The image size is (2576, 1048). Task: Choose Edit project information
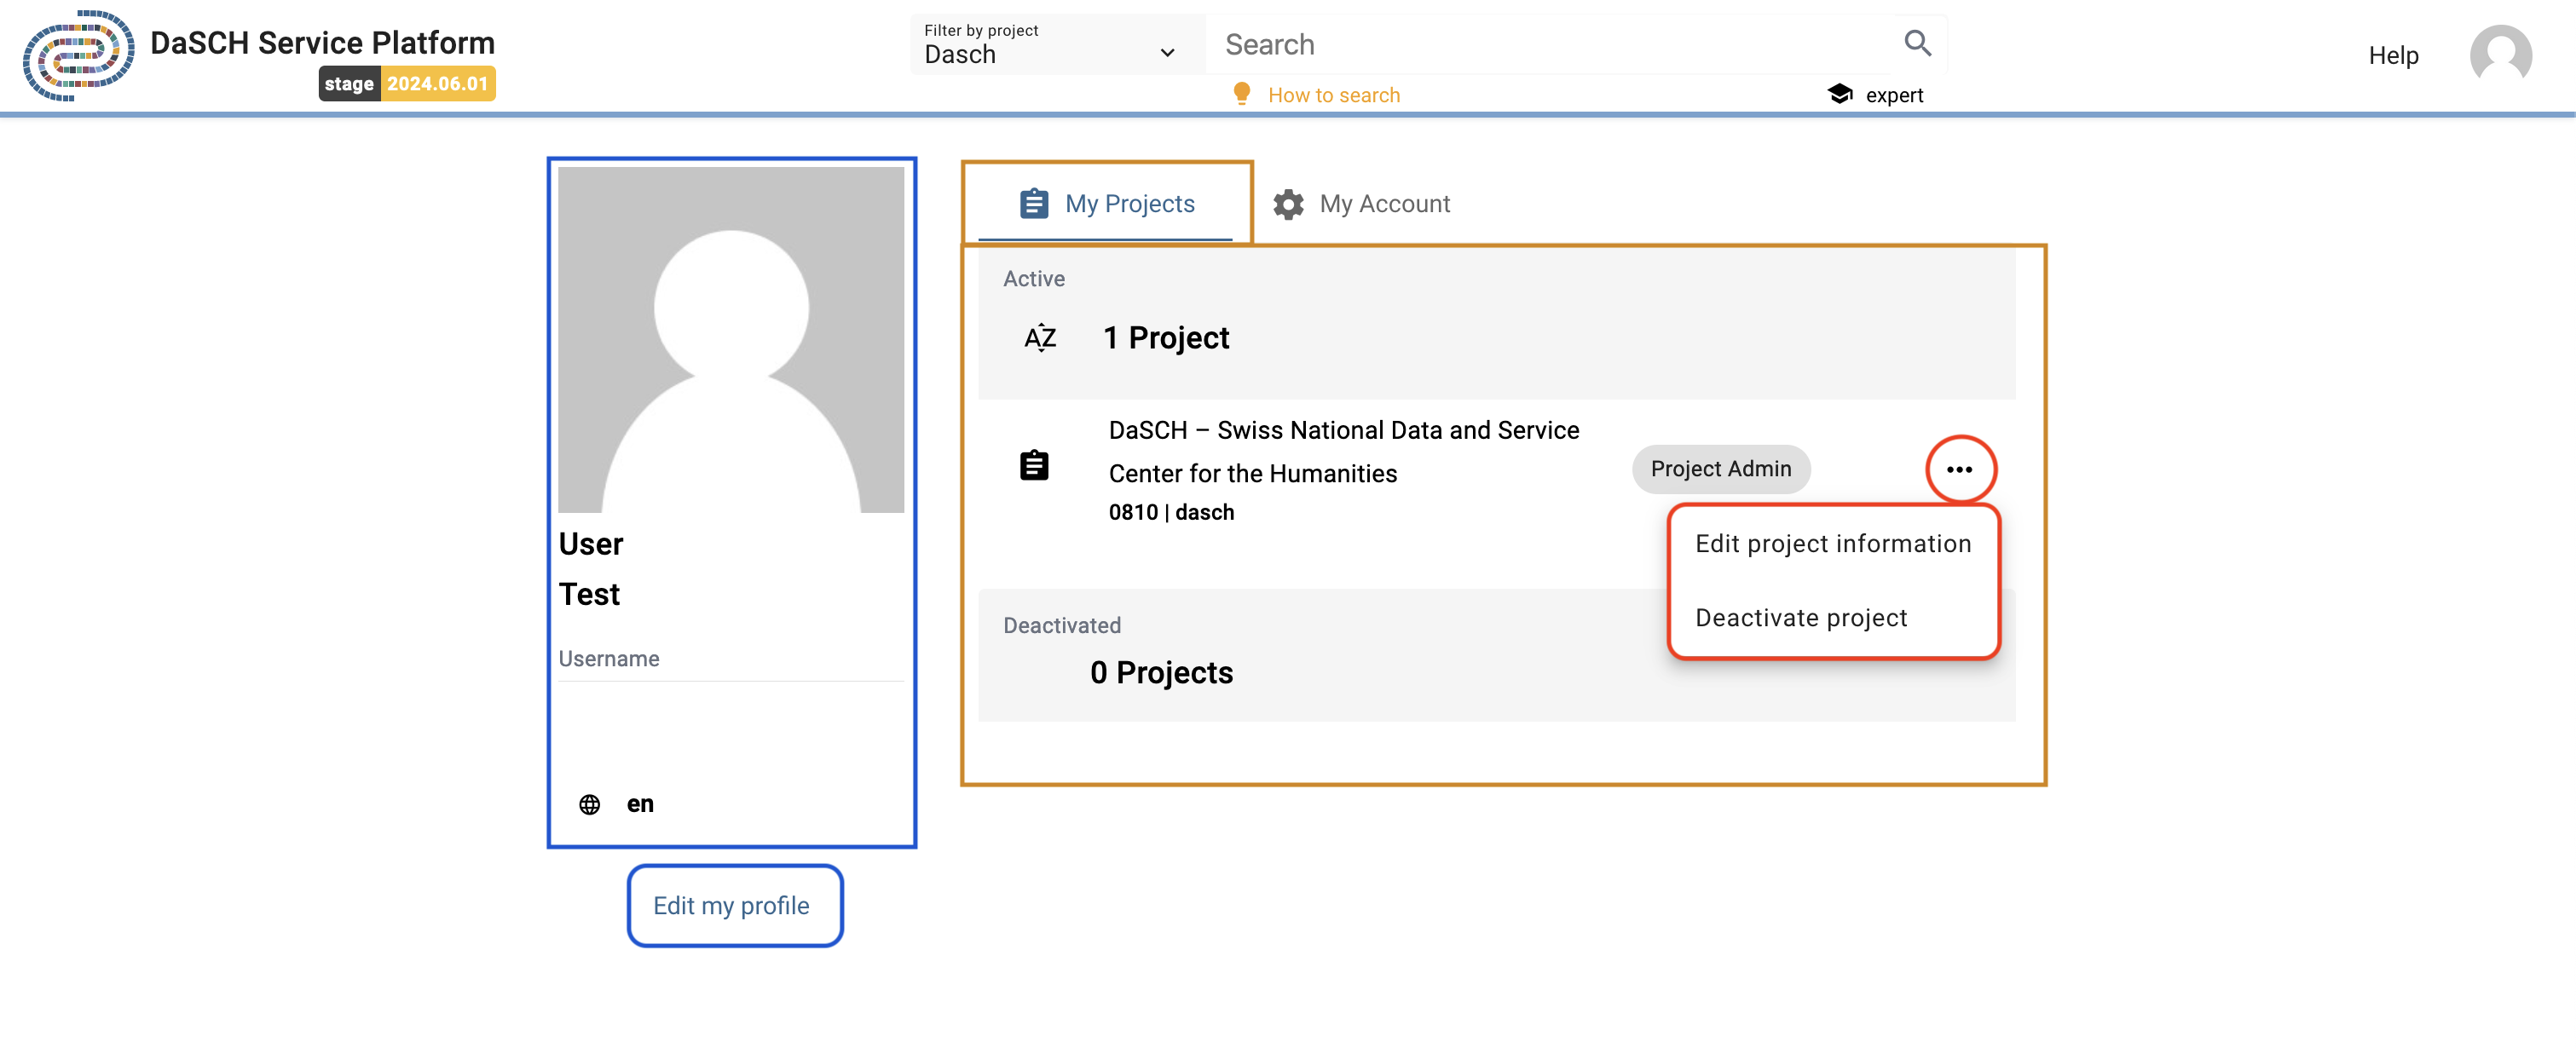point(1832,544)
